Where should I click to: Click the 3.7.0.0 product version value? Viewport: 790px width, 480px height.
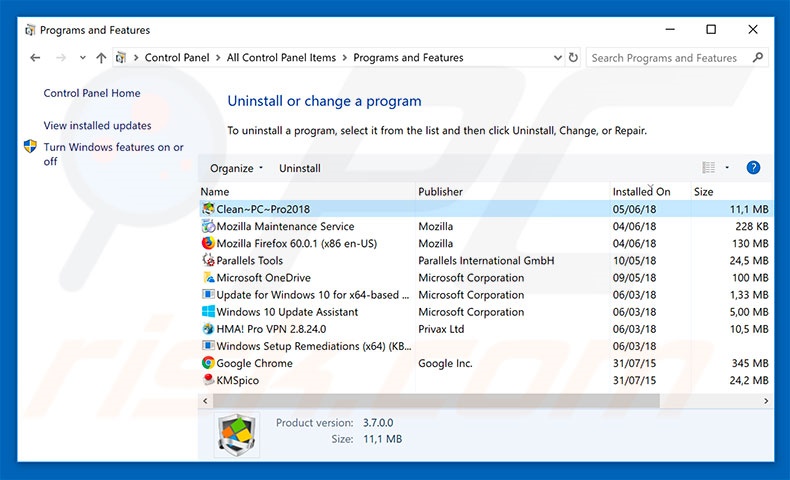pos(378,423)
